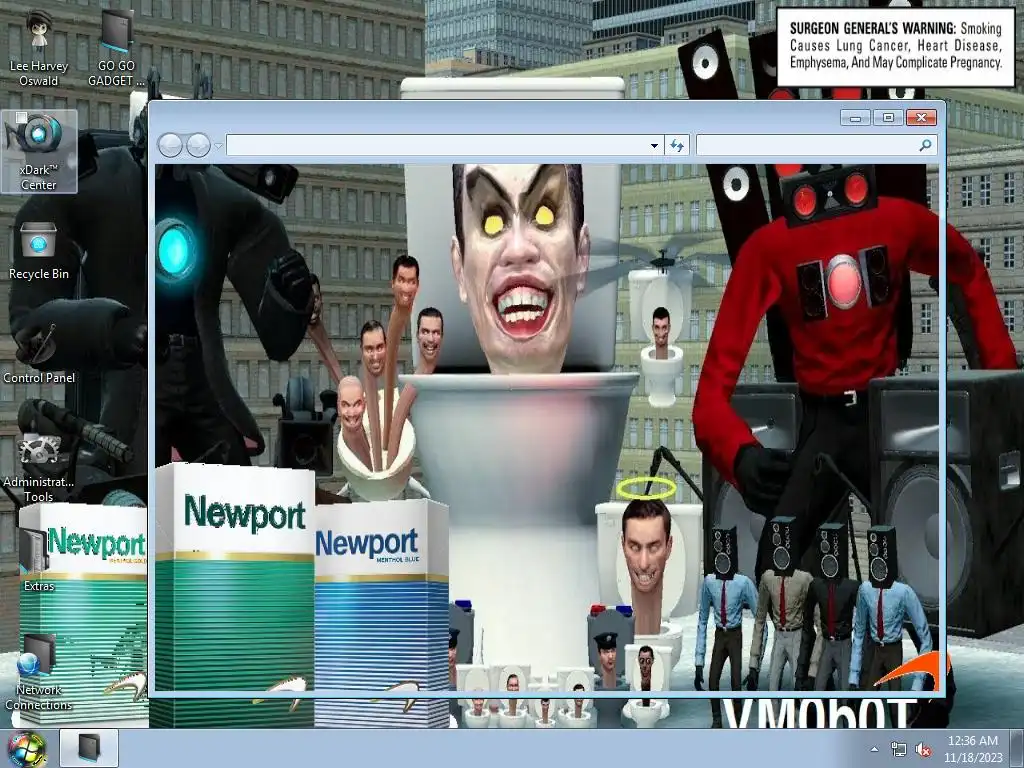Click the muted volume tray icon

pos(923,750)
